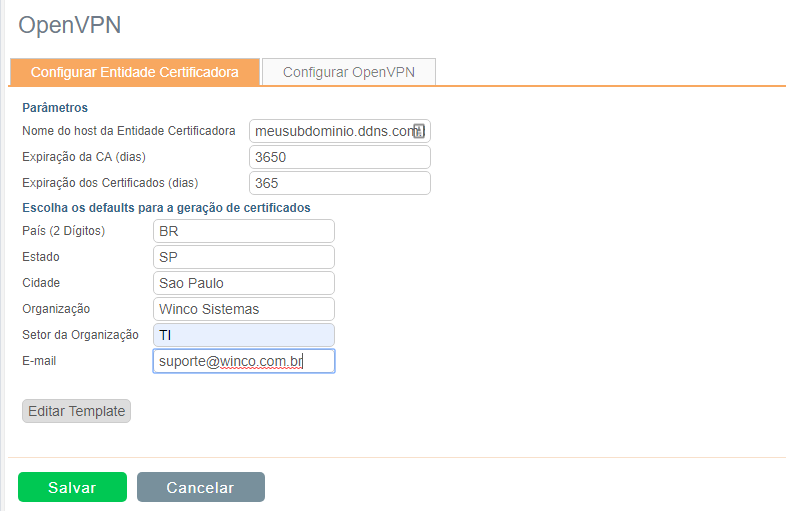Screen dimensions: 786x511
Task: Click the 'Setor da Organização' label
Action: click(80, 335)
